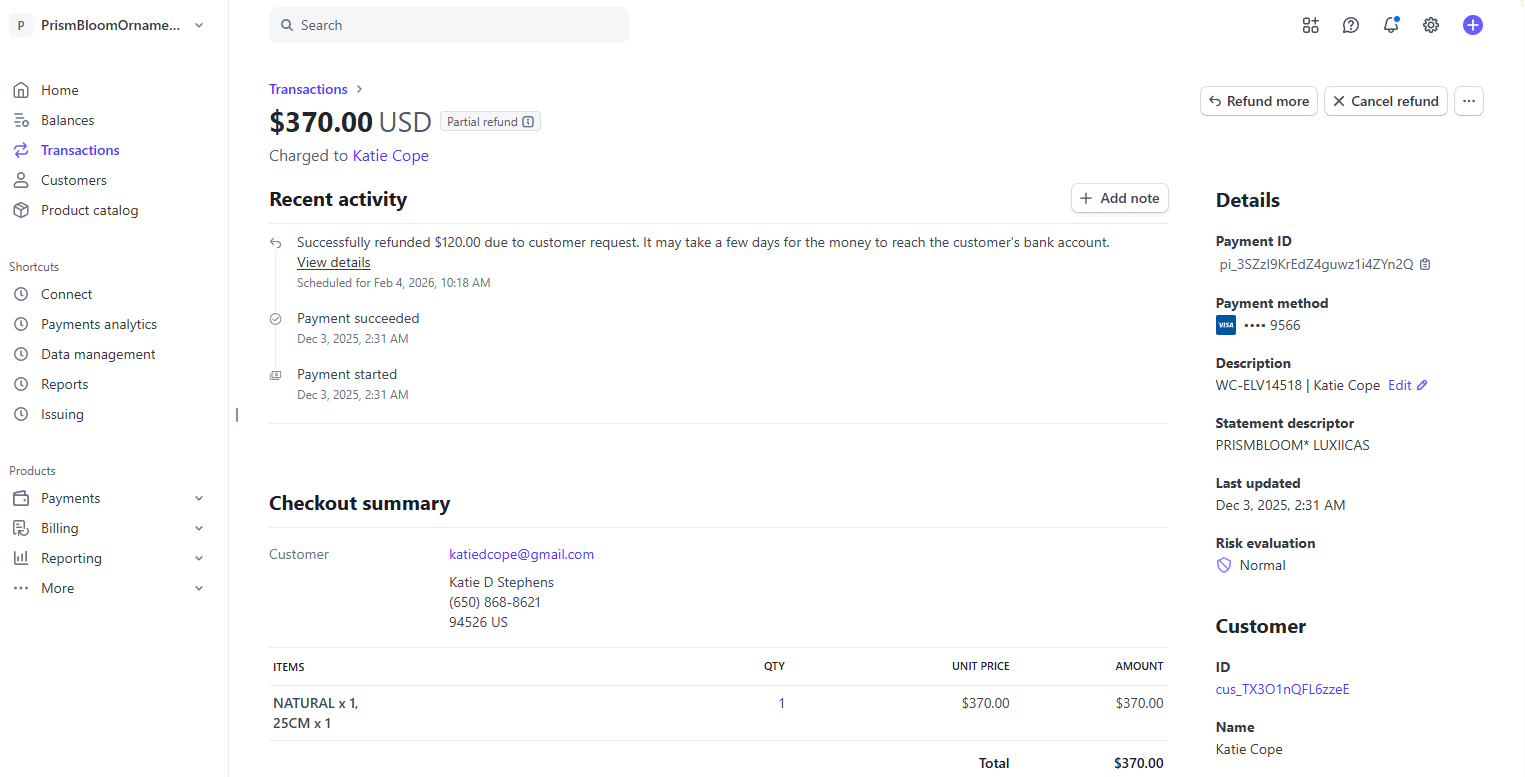
Task: Click the Add note button
Action: click(1119, 198)
